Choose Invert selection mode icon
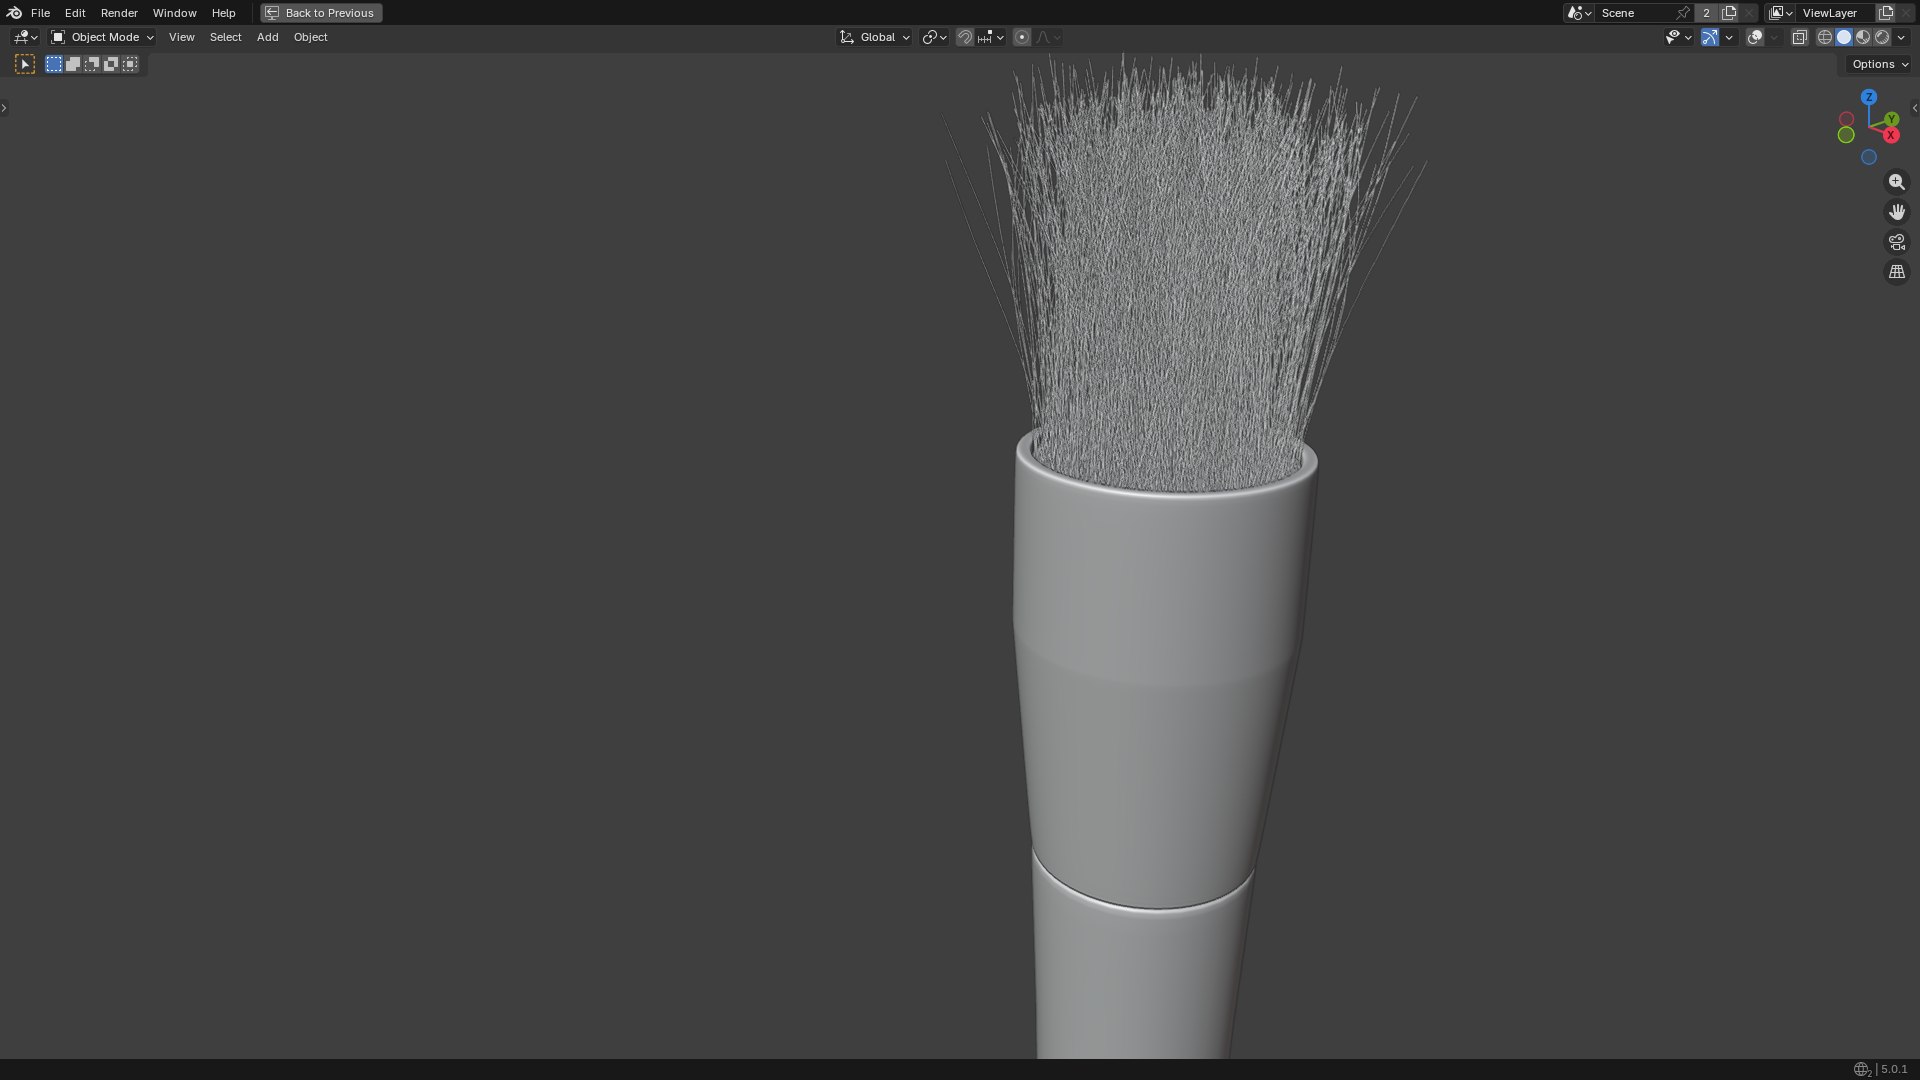The image size is (1920, 1080). click(x=111, y=64)
